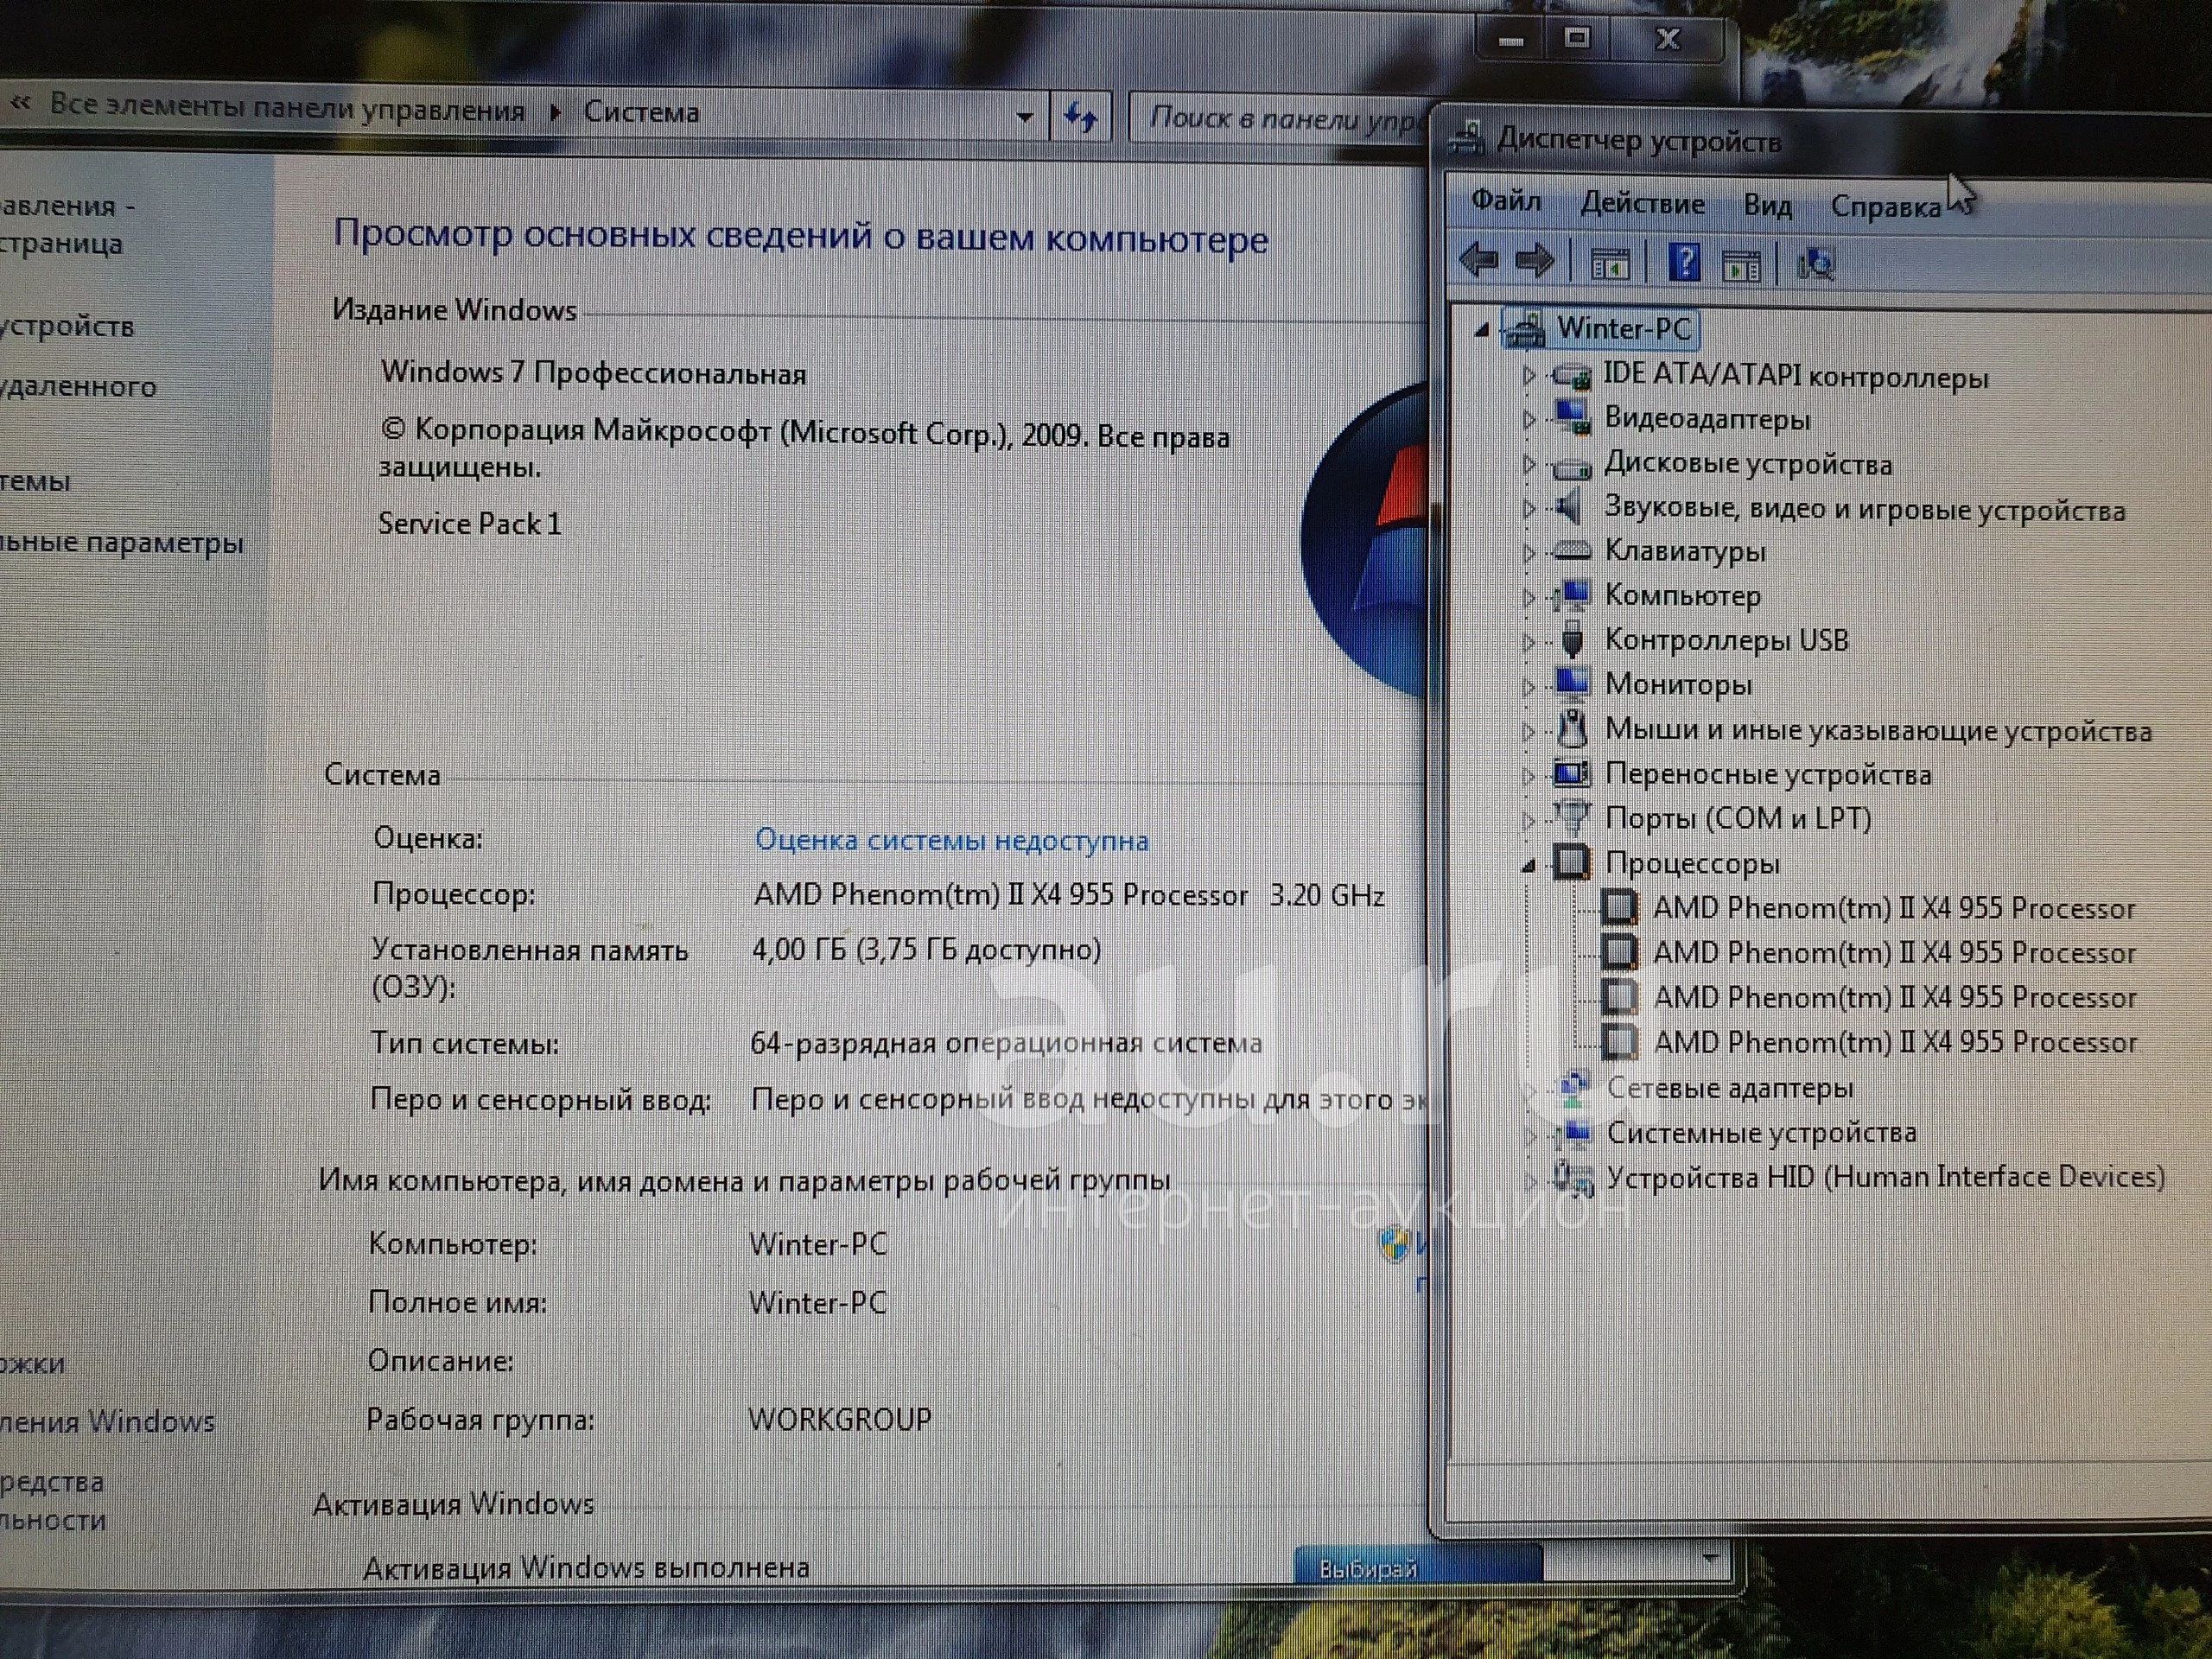The width and height of the screenshot is (2212, 1659).
Task: Expand IDE ATA/ATAPI контроллеры node
Action: click(1528, 377)
